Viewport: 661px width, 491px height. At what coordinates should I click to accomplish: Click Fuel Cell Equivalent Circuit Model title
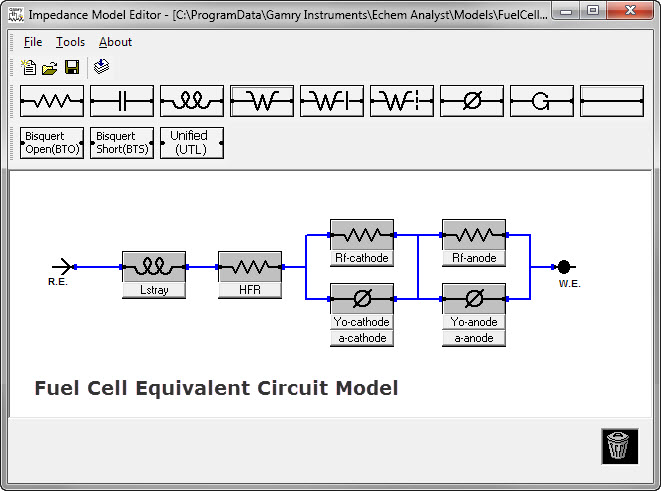[x=216, y=388]
